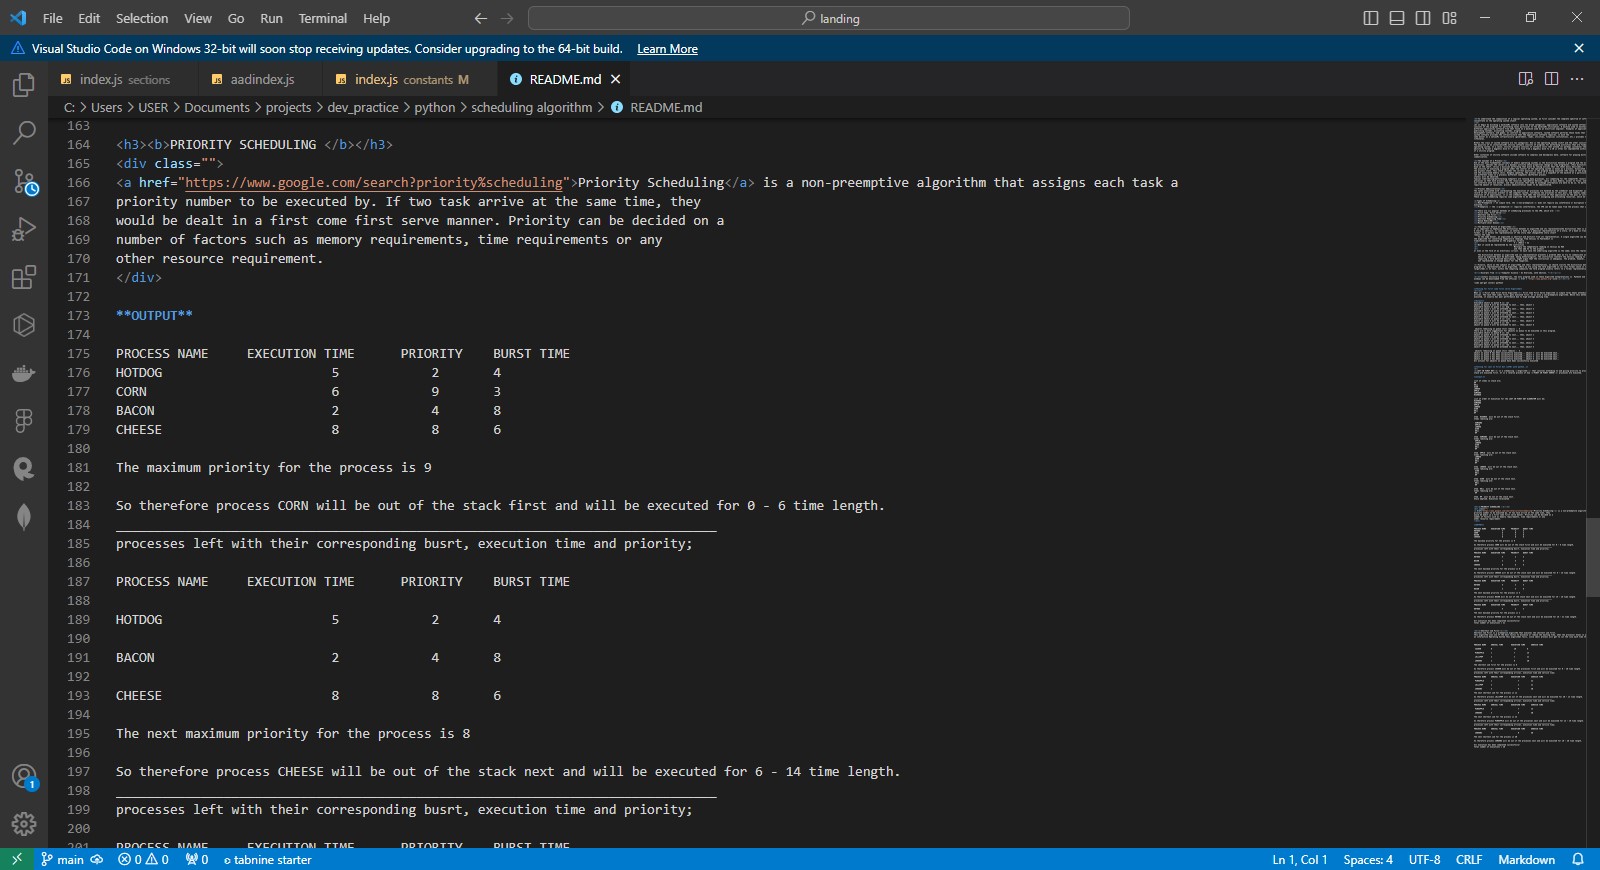The width and height of the screenshot is (1600, 870).
Task: Click projects breadcrumb segment
Action: pyautogui.click(x=288, y=107)
